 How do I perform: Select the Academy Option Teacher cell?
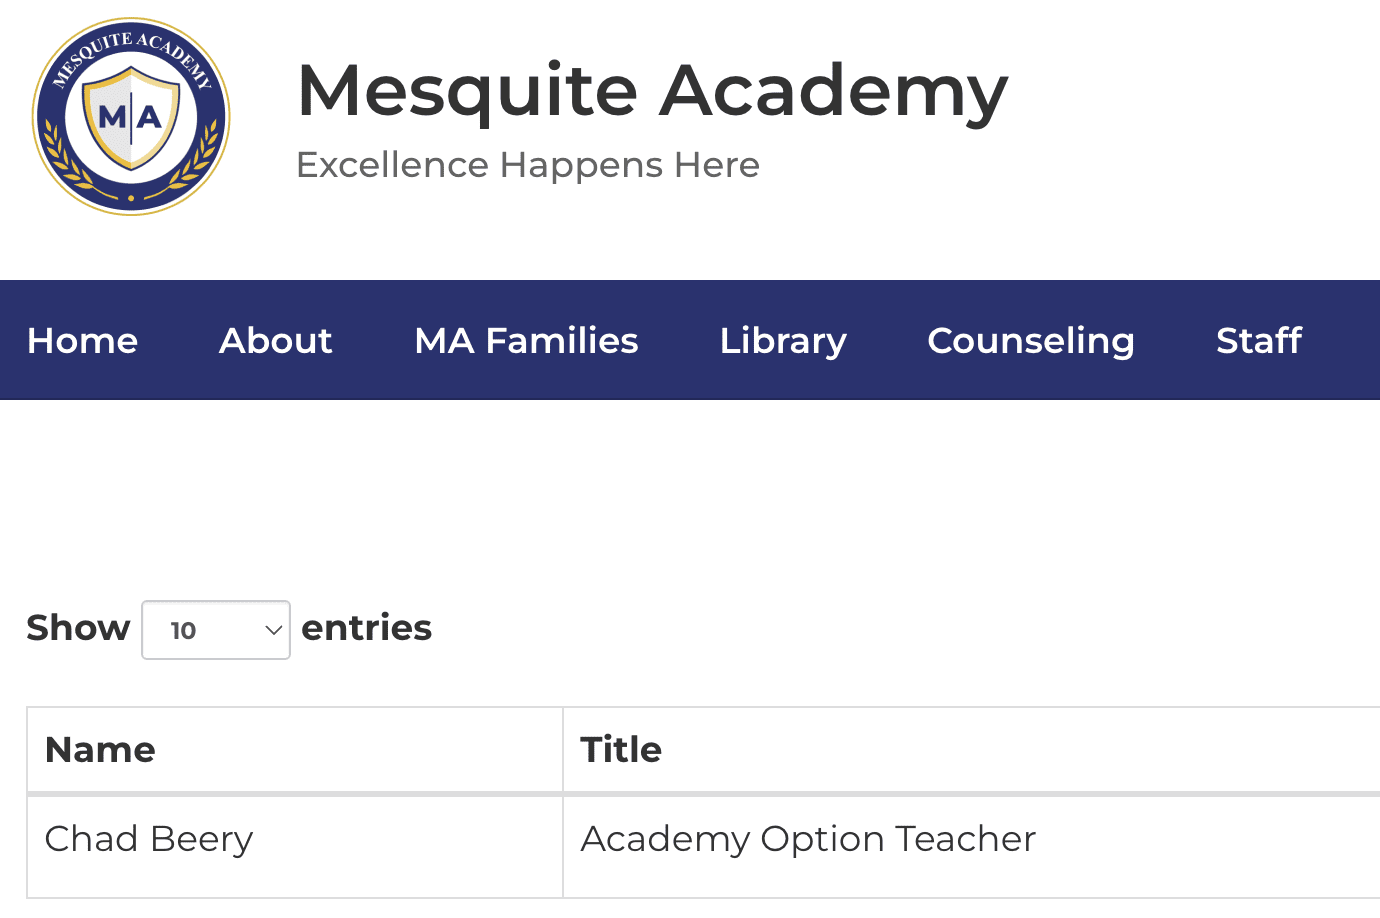pos(808,839)
